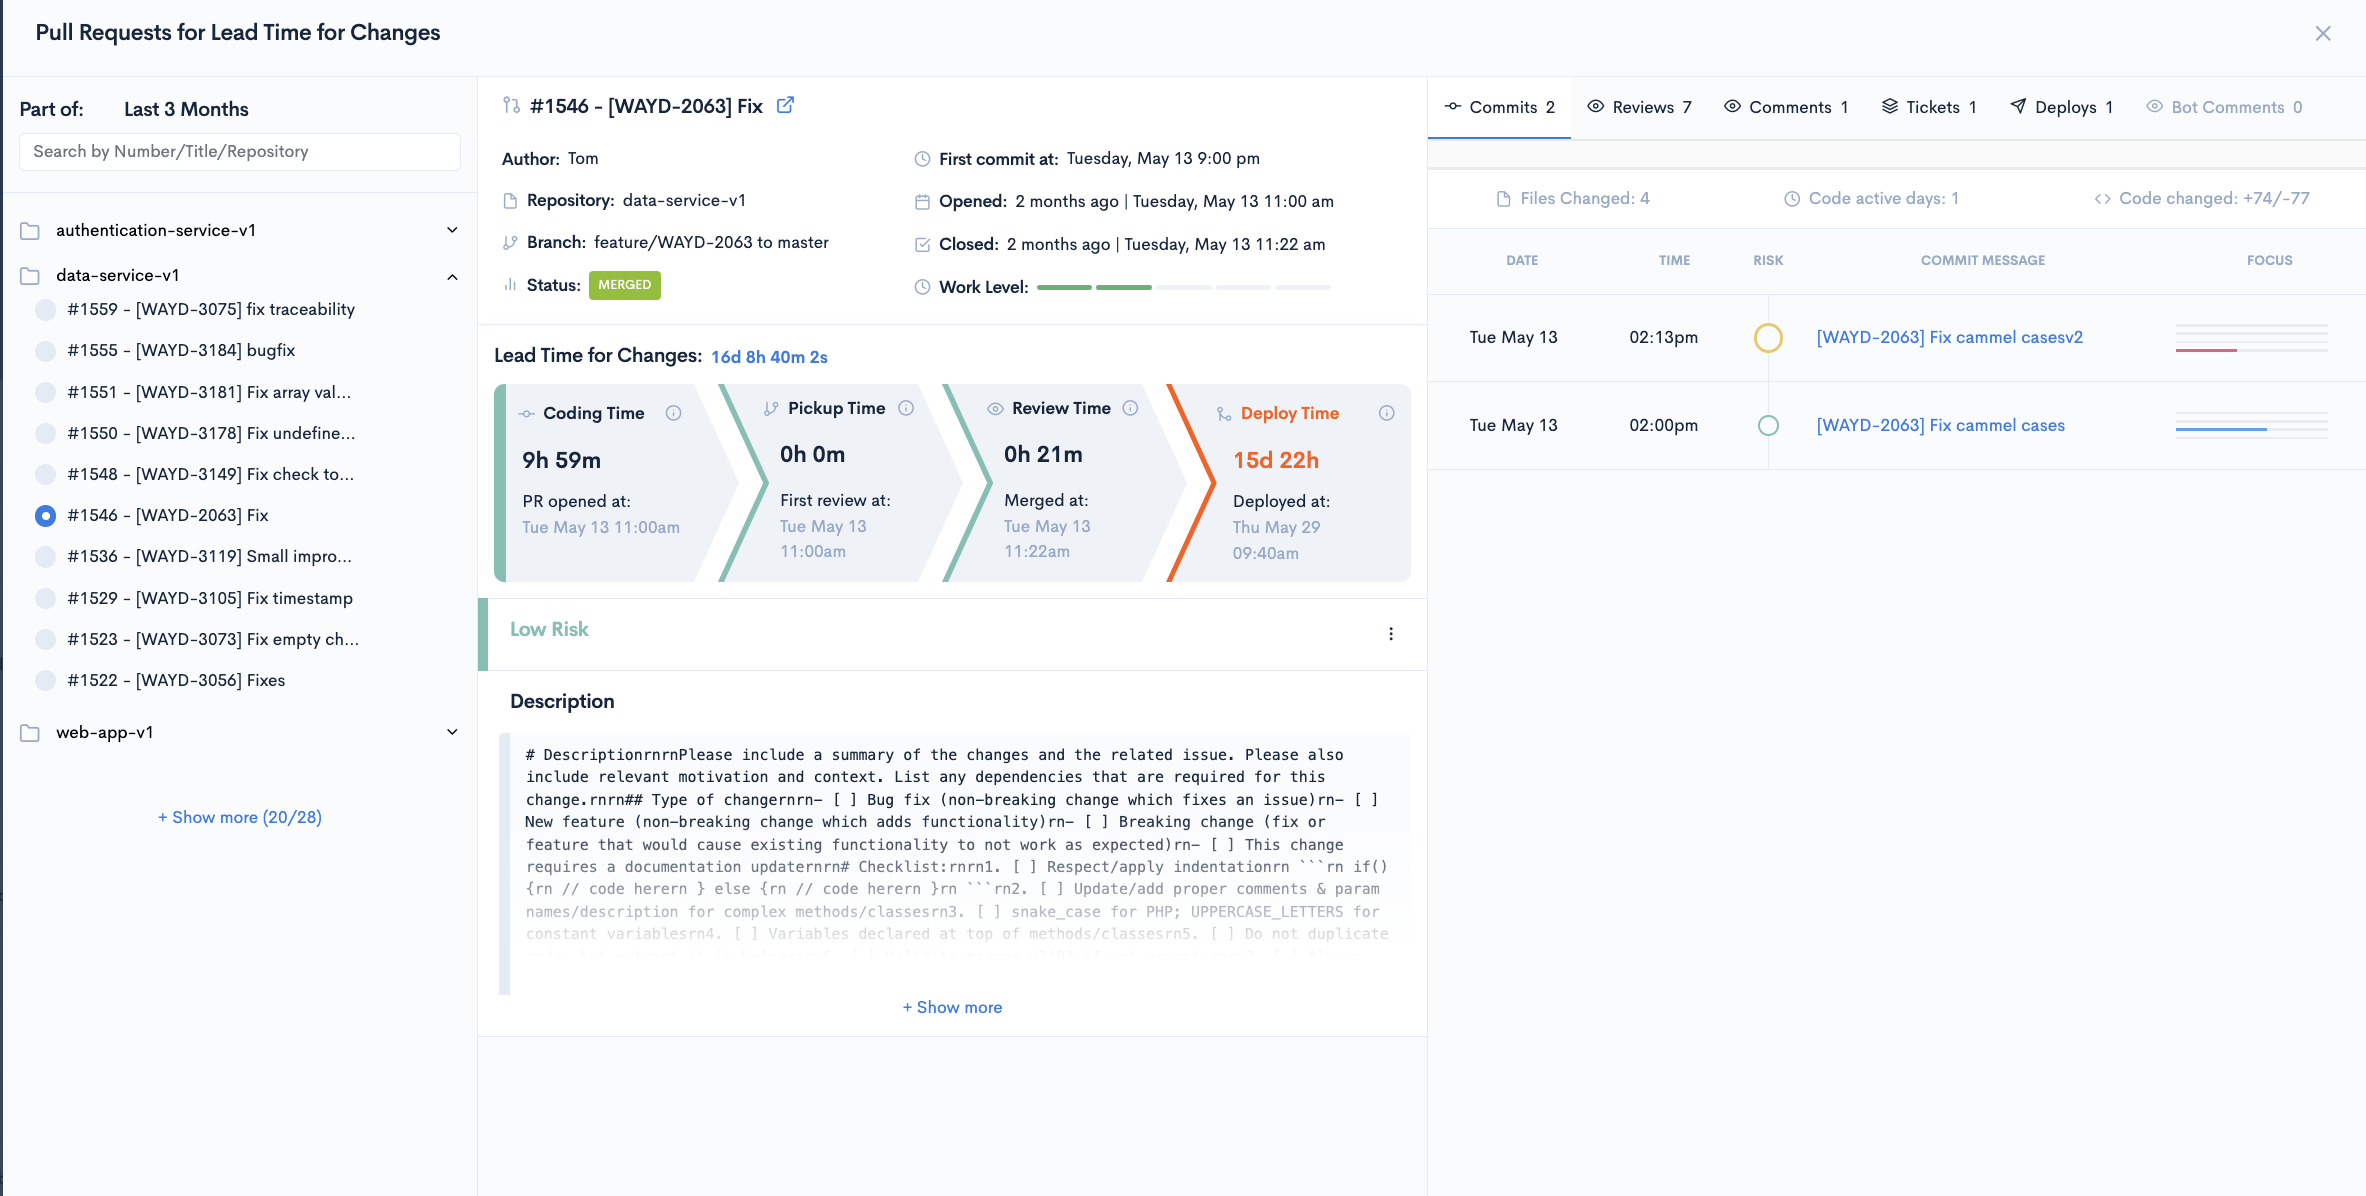The width and height of the screenshot is (2366, 1196).
Task: Click Lead Time value 16d 8h 40m 2s
Action: 769,357
